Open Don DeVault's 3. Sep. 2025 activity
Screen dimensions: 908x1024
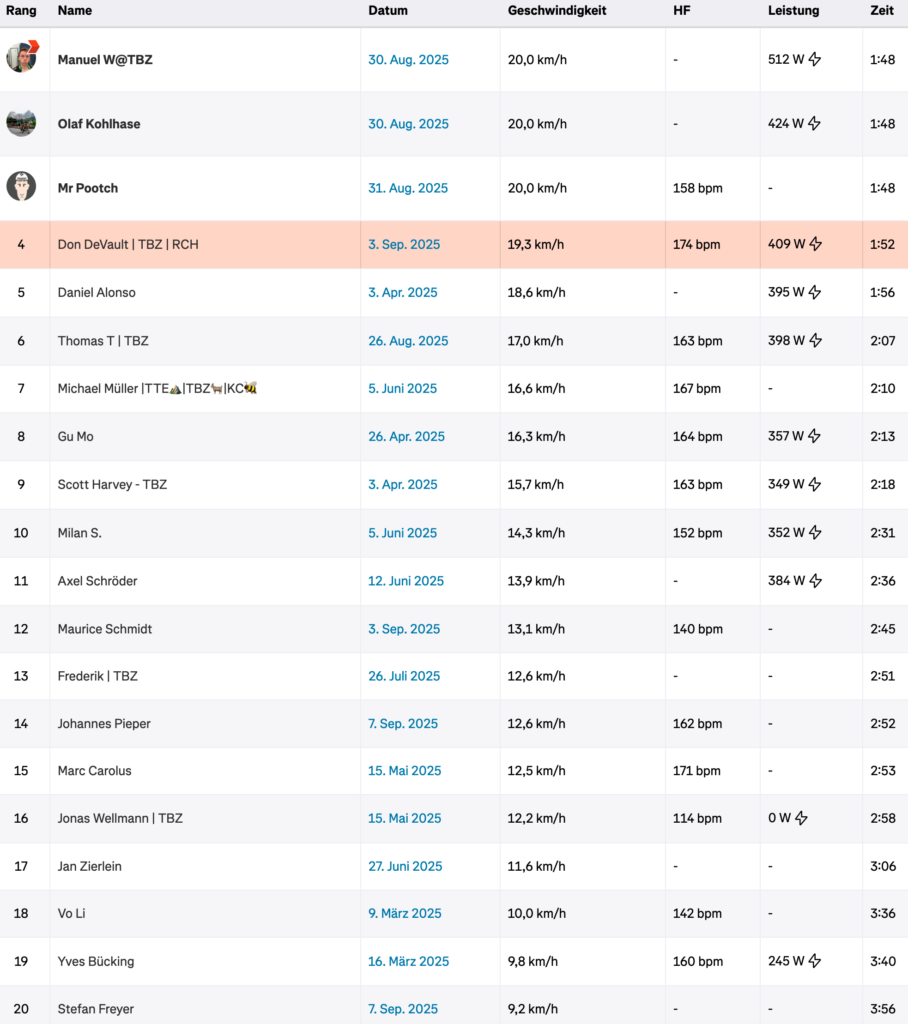tap(404, 244)
